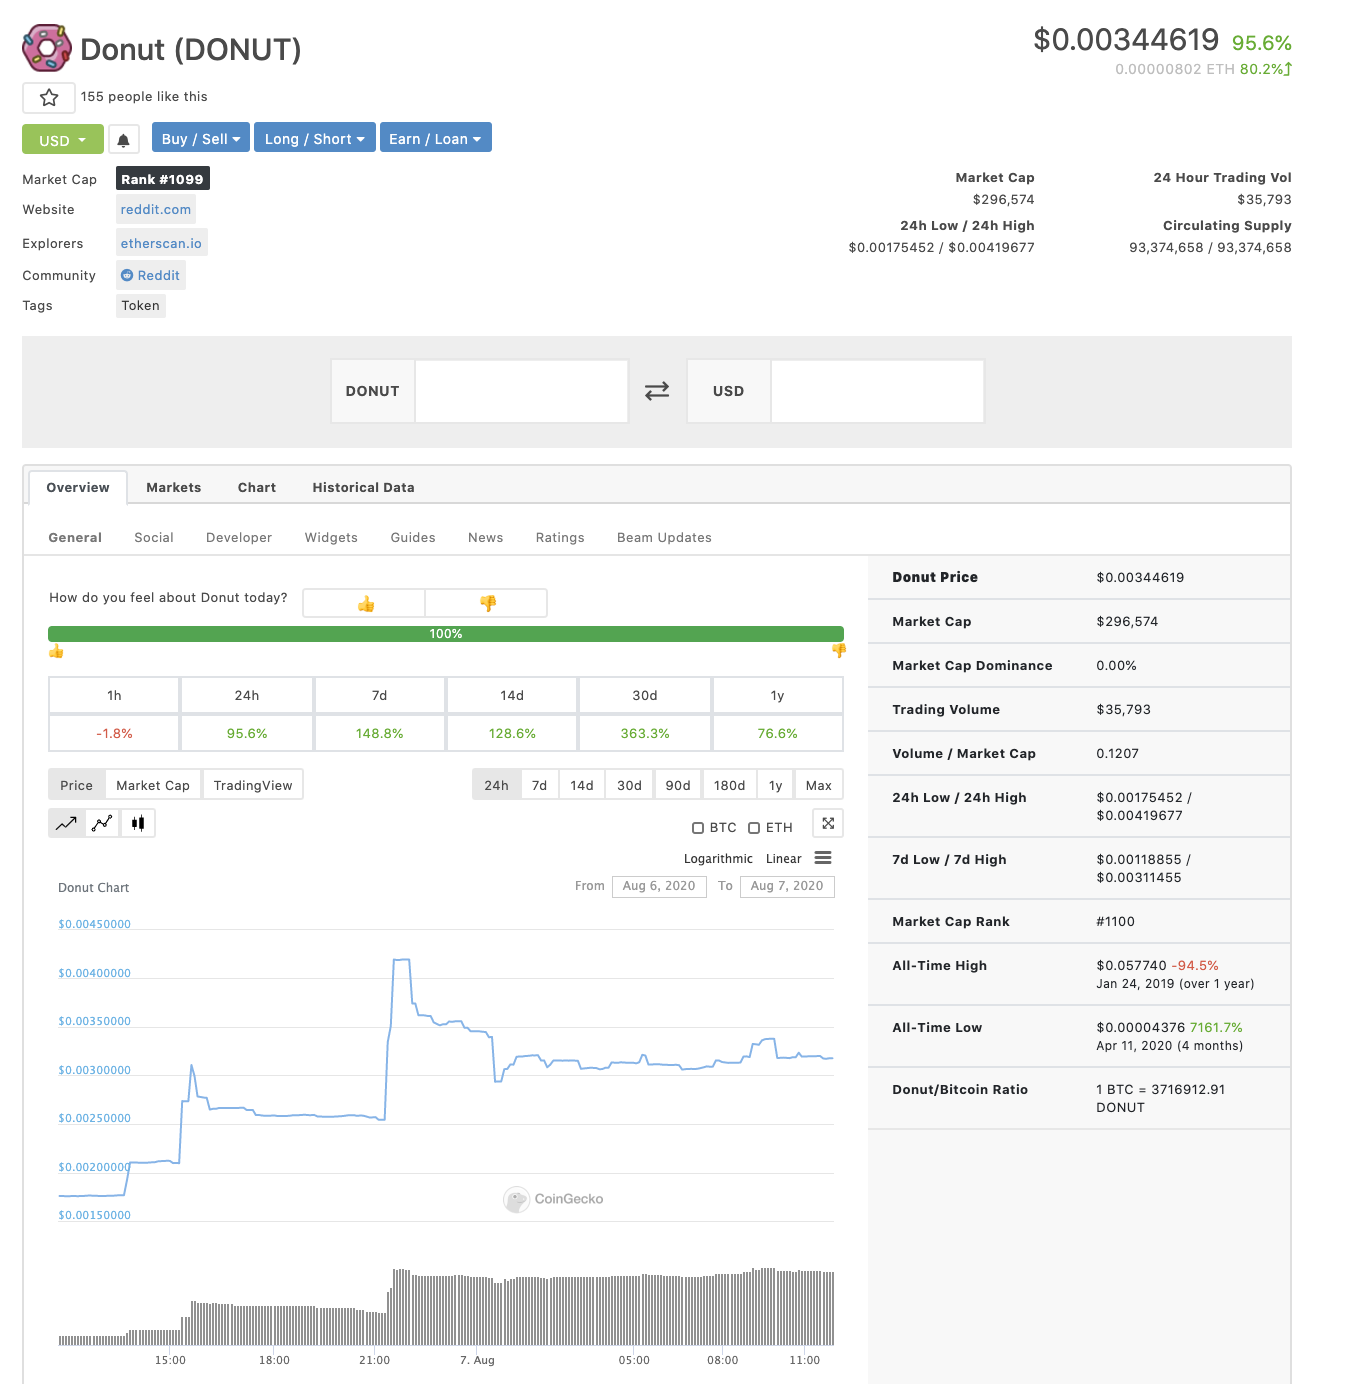Select the simple line chart icon
Image resolution: width=1348 pixels, height=1384 pixels.
[x=66, y=823]
